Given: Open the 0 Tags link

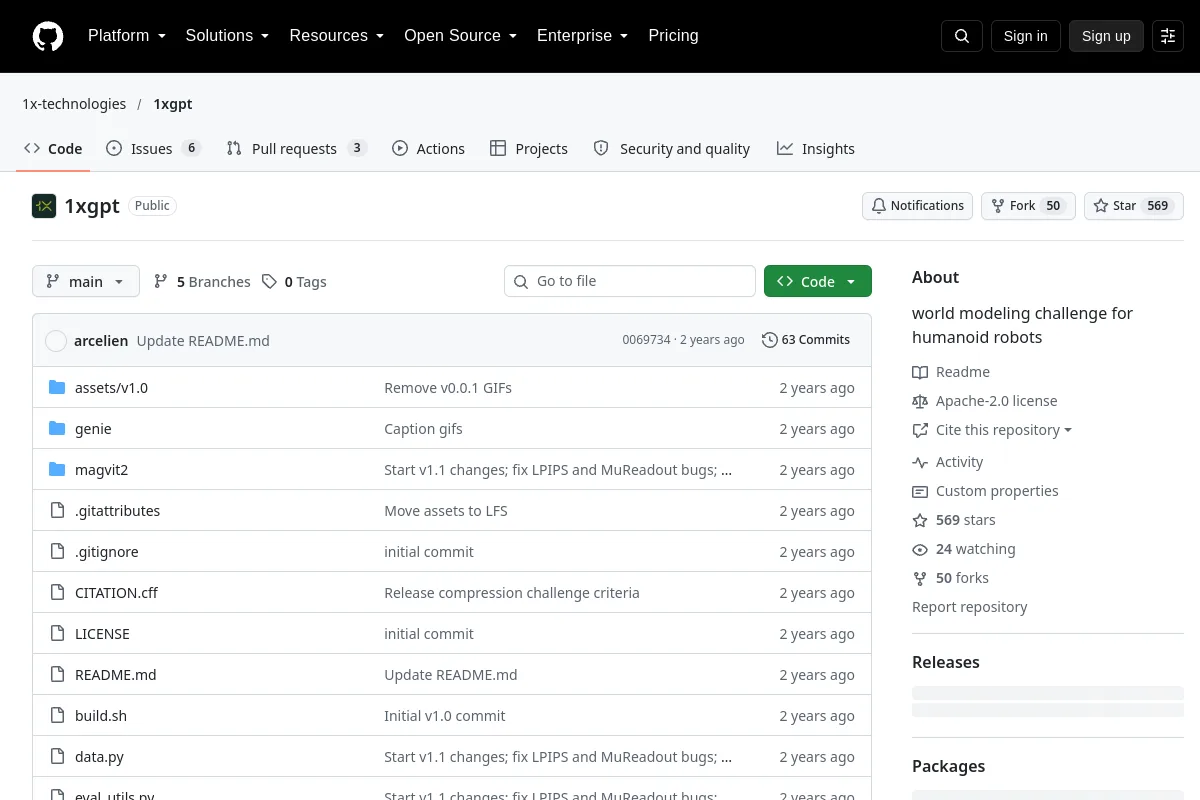Looking at the screenshot, I should 294,282.
